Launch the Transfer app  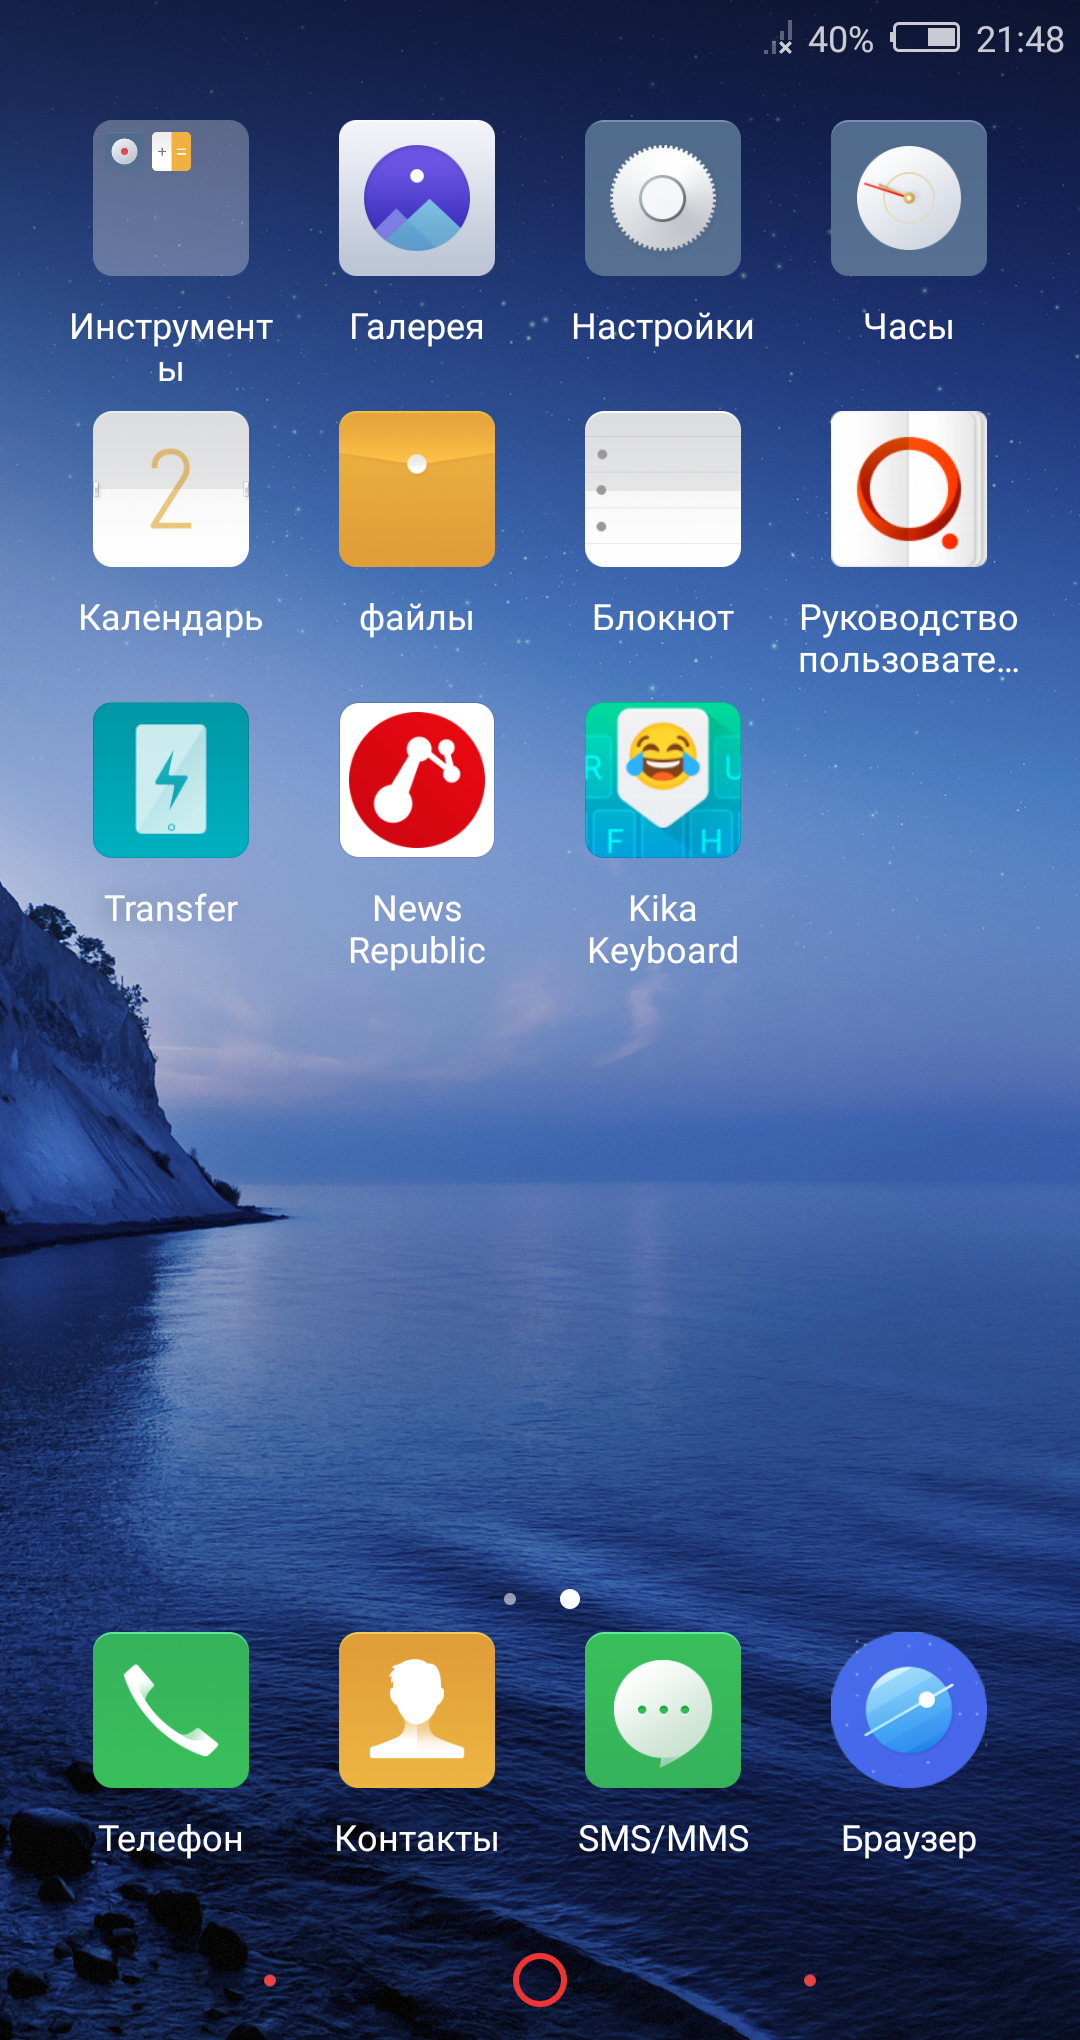171,780
